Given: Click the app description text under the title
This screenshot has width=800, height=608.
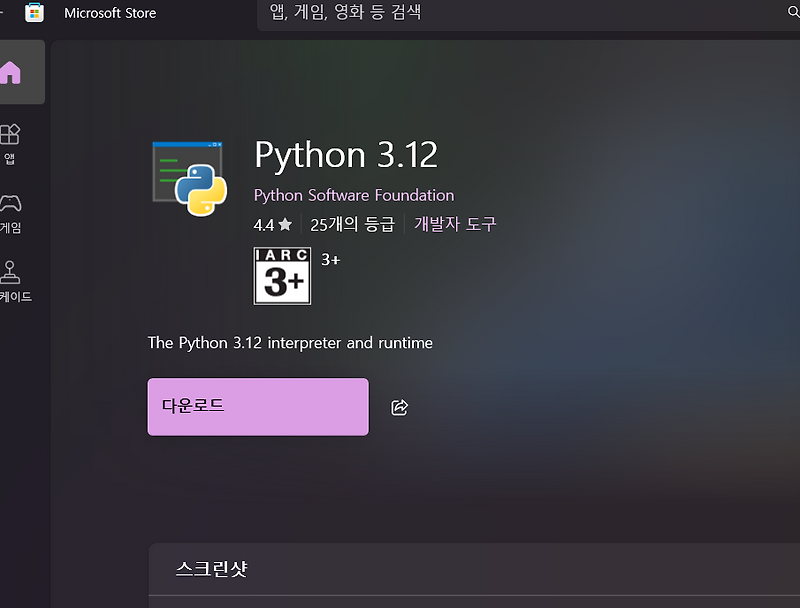Looking at the screenshot, I should pos(290,342).
